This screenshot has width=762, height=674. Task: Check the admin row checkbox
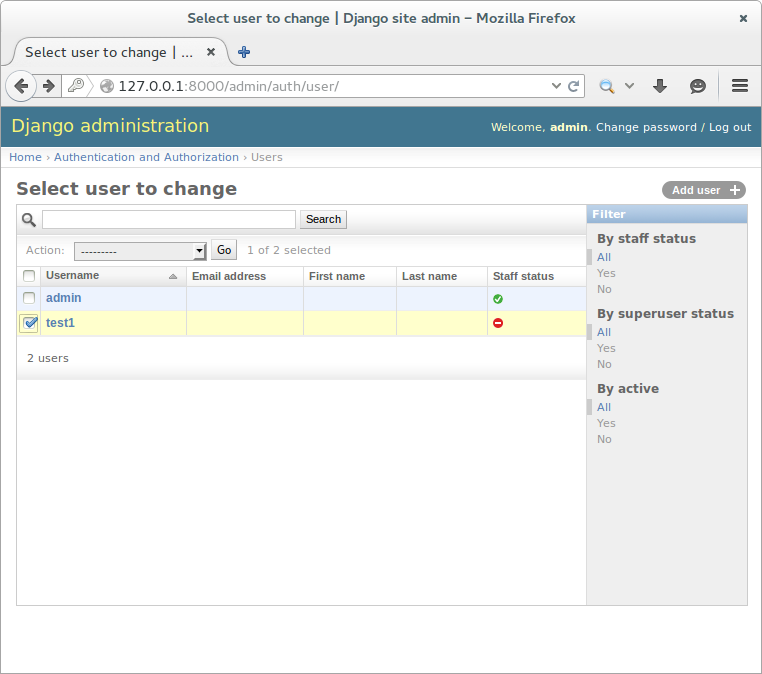[x=29, y=298]
